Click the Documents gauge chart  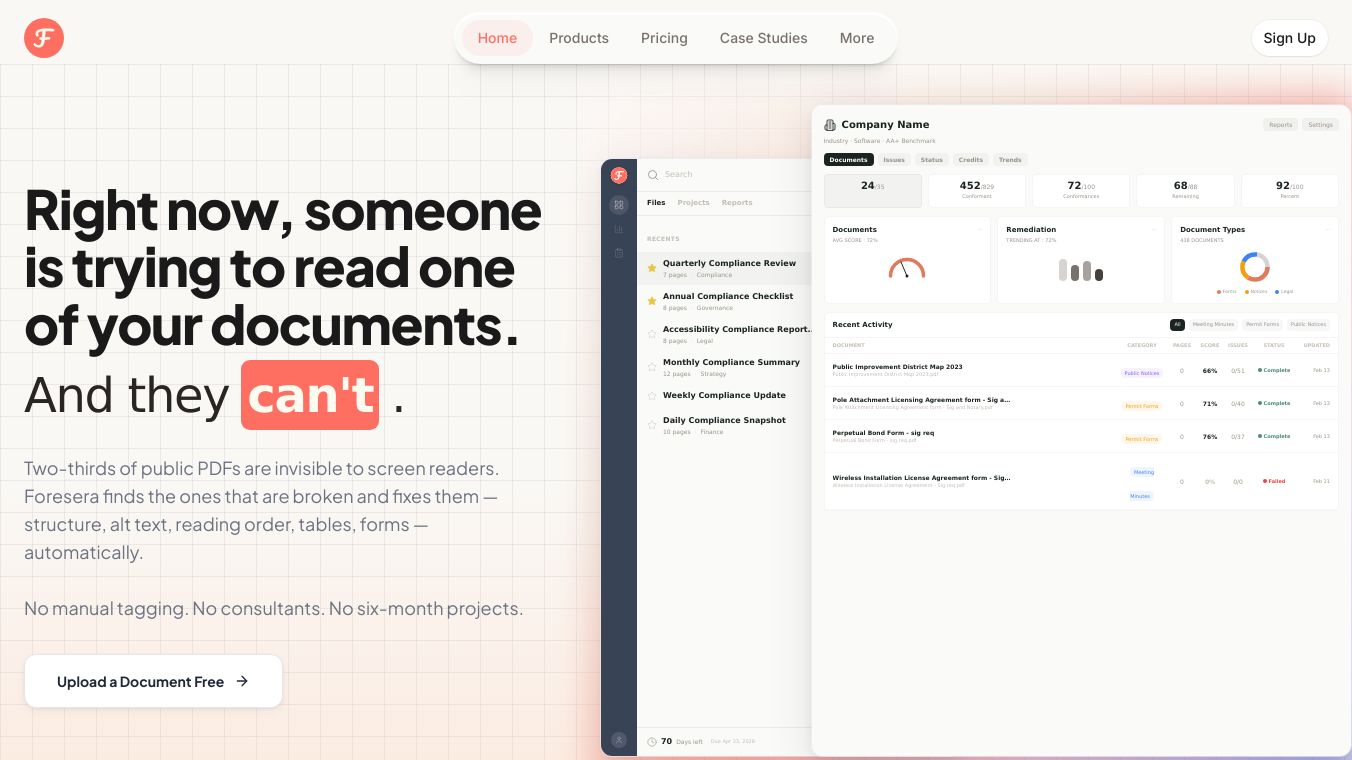[x=907, y=268]
